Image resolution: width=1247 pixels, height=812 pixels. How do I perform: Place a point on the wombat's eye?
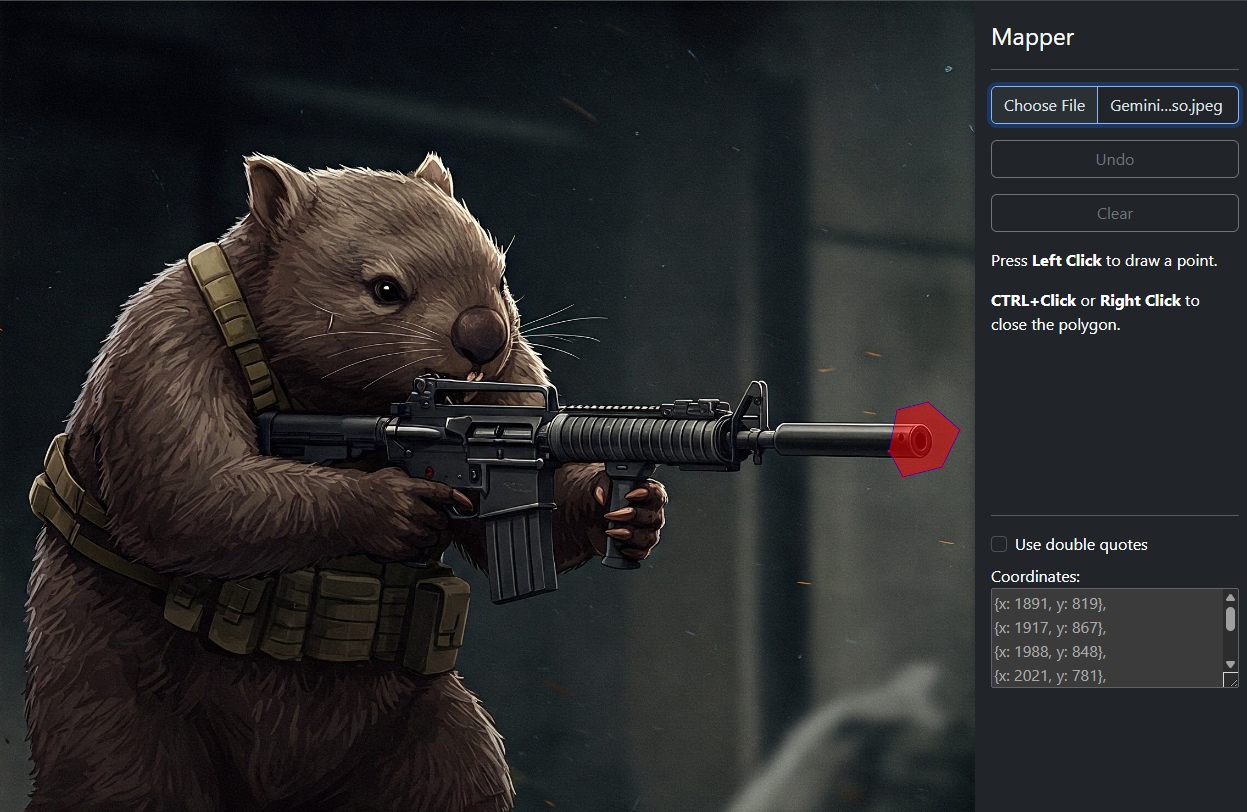coord(385,290)
